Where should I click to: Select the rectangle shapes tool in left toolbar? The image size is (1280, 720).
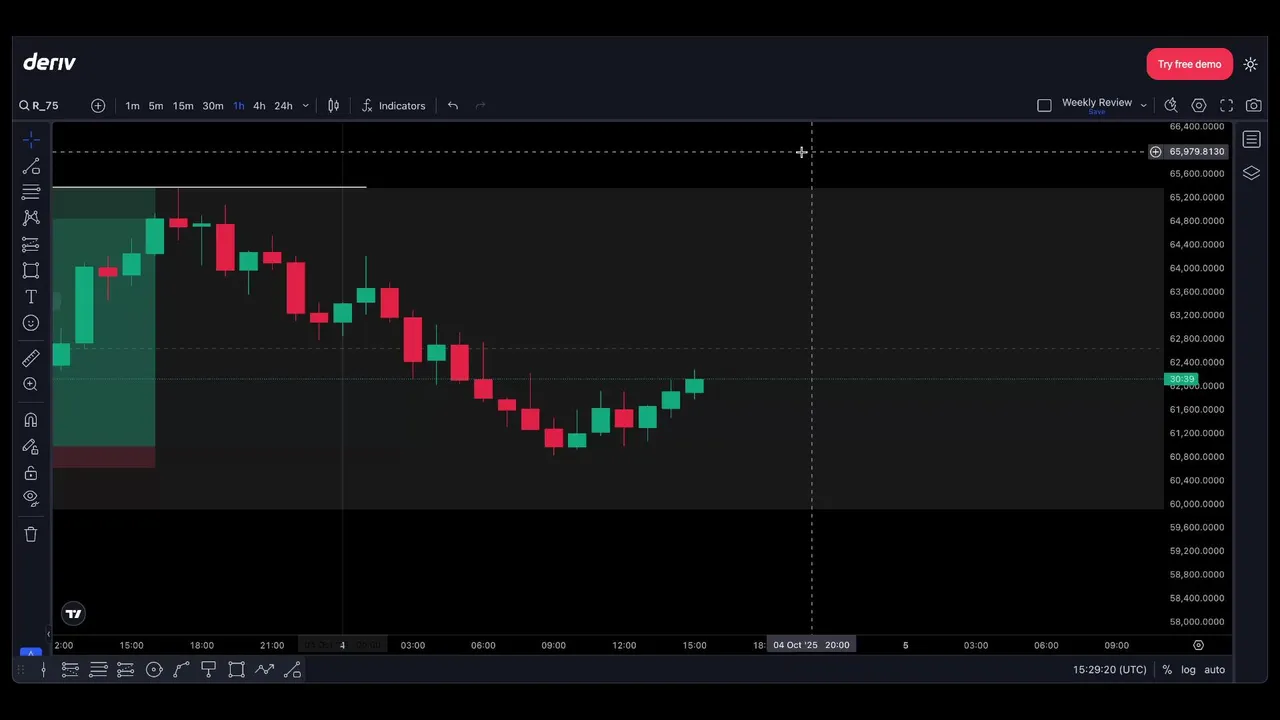pyautogui.click(x=31, y=271)
